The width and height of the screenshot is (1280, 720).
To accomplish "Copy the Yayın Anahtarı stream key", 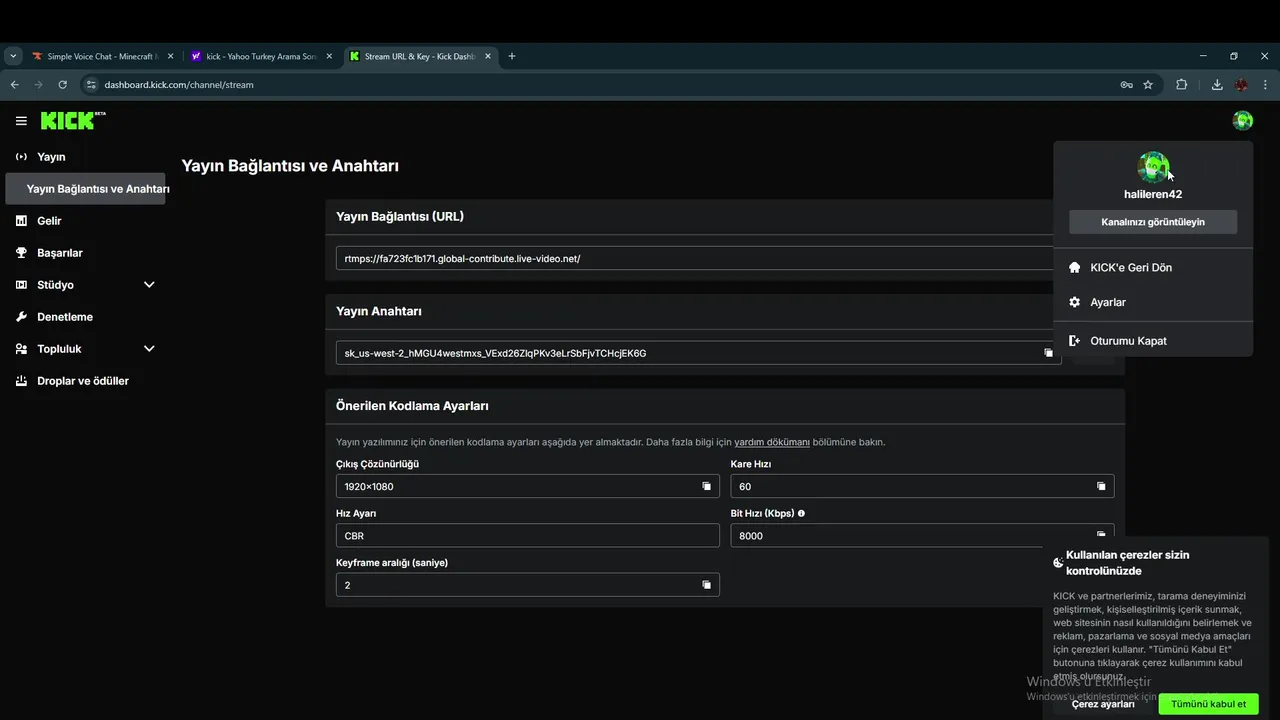I will coord(1048,353).
